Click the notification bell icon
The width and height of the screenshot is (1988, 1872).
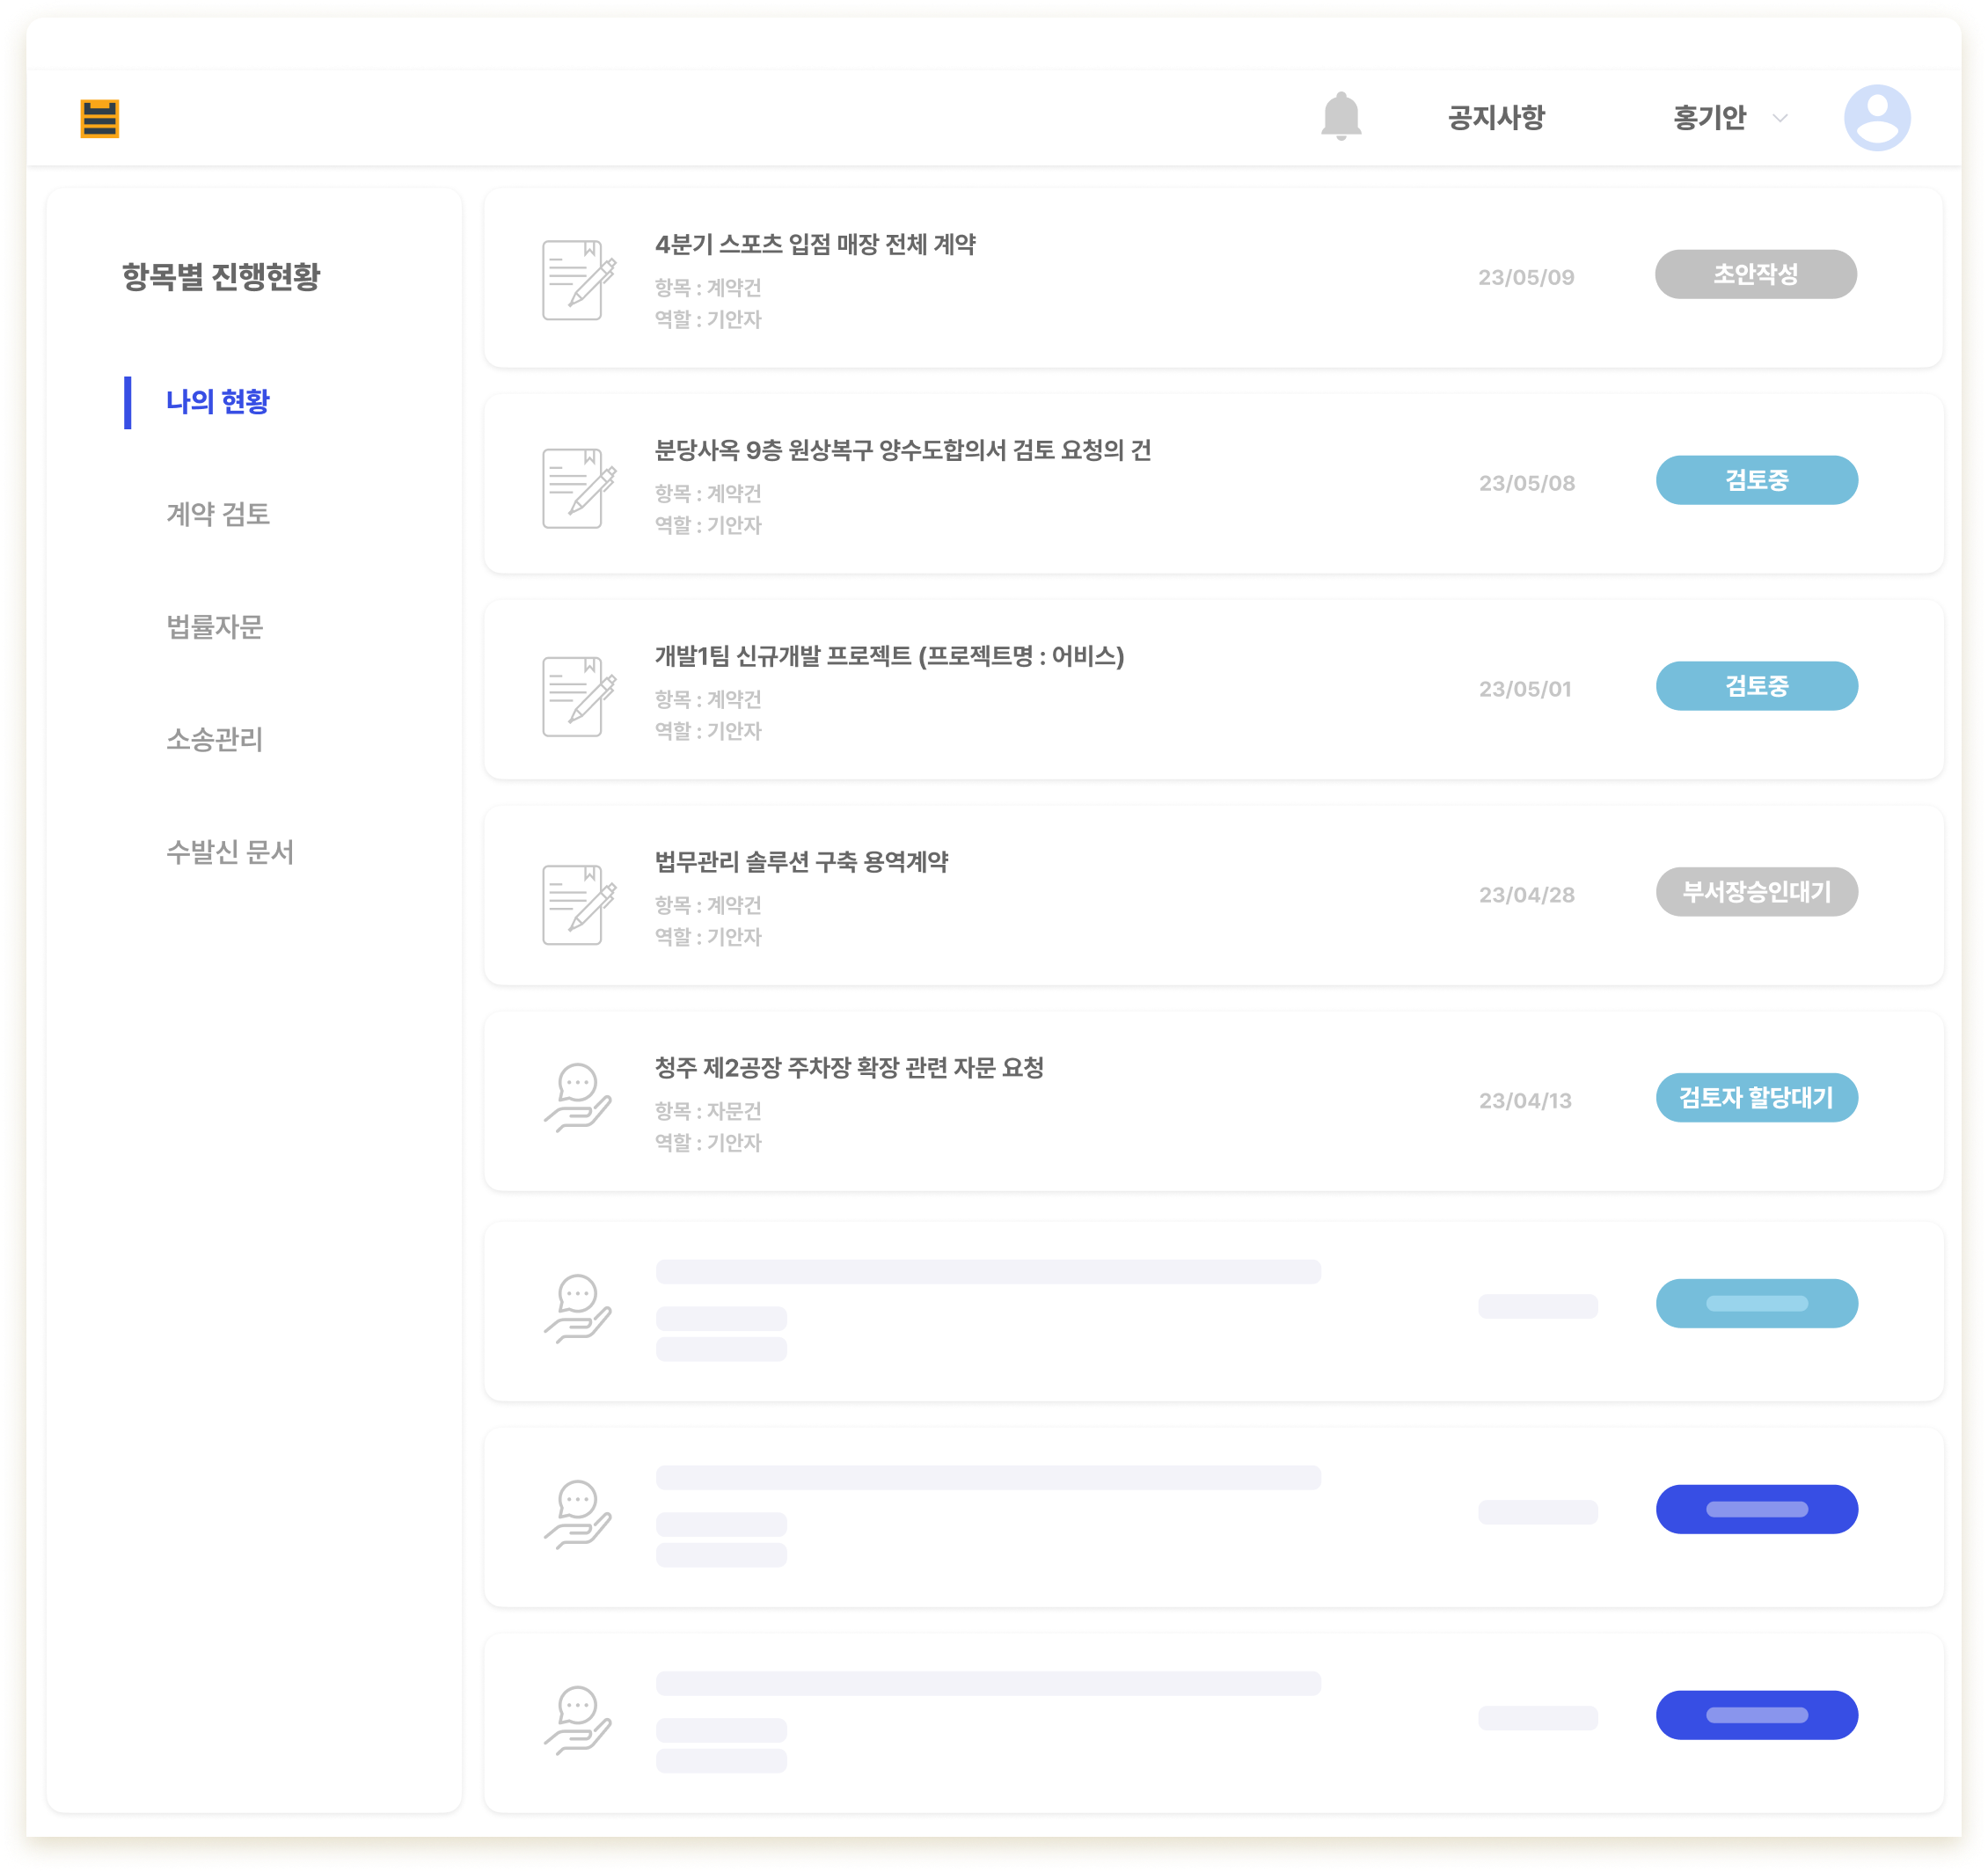tap(1340, 117)
